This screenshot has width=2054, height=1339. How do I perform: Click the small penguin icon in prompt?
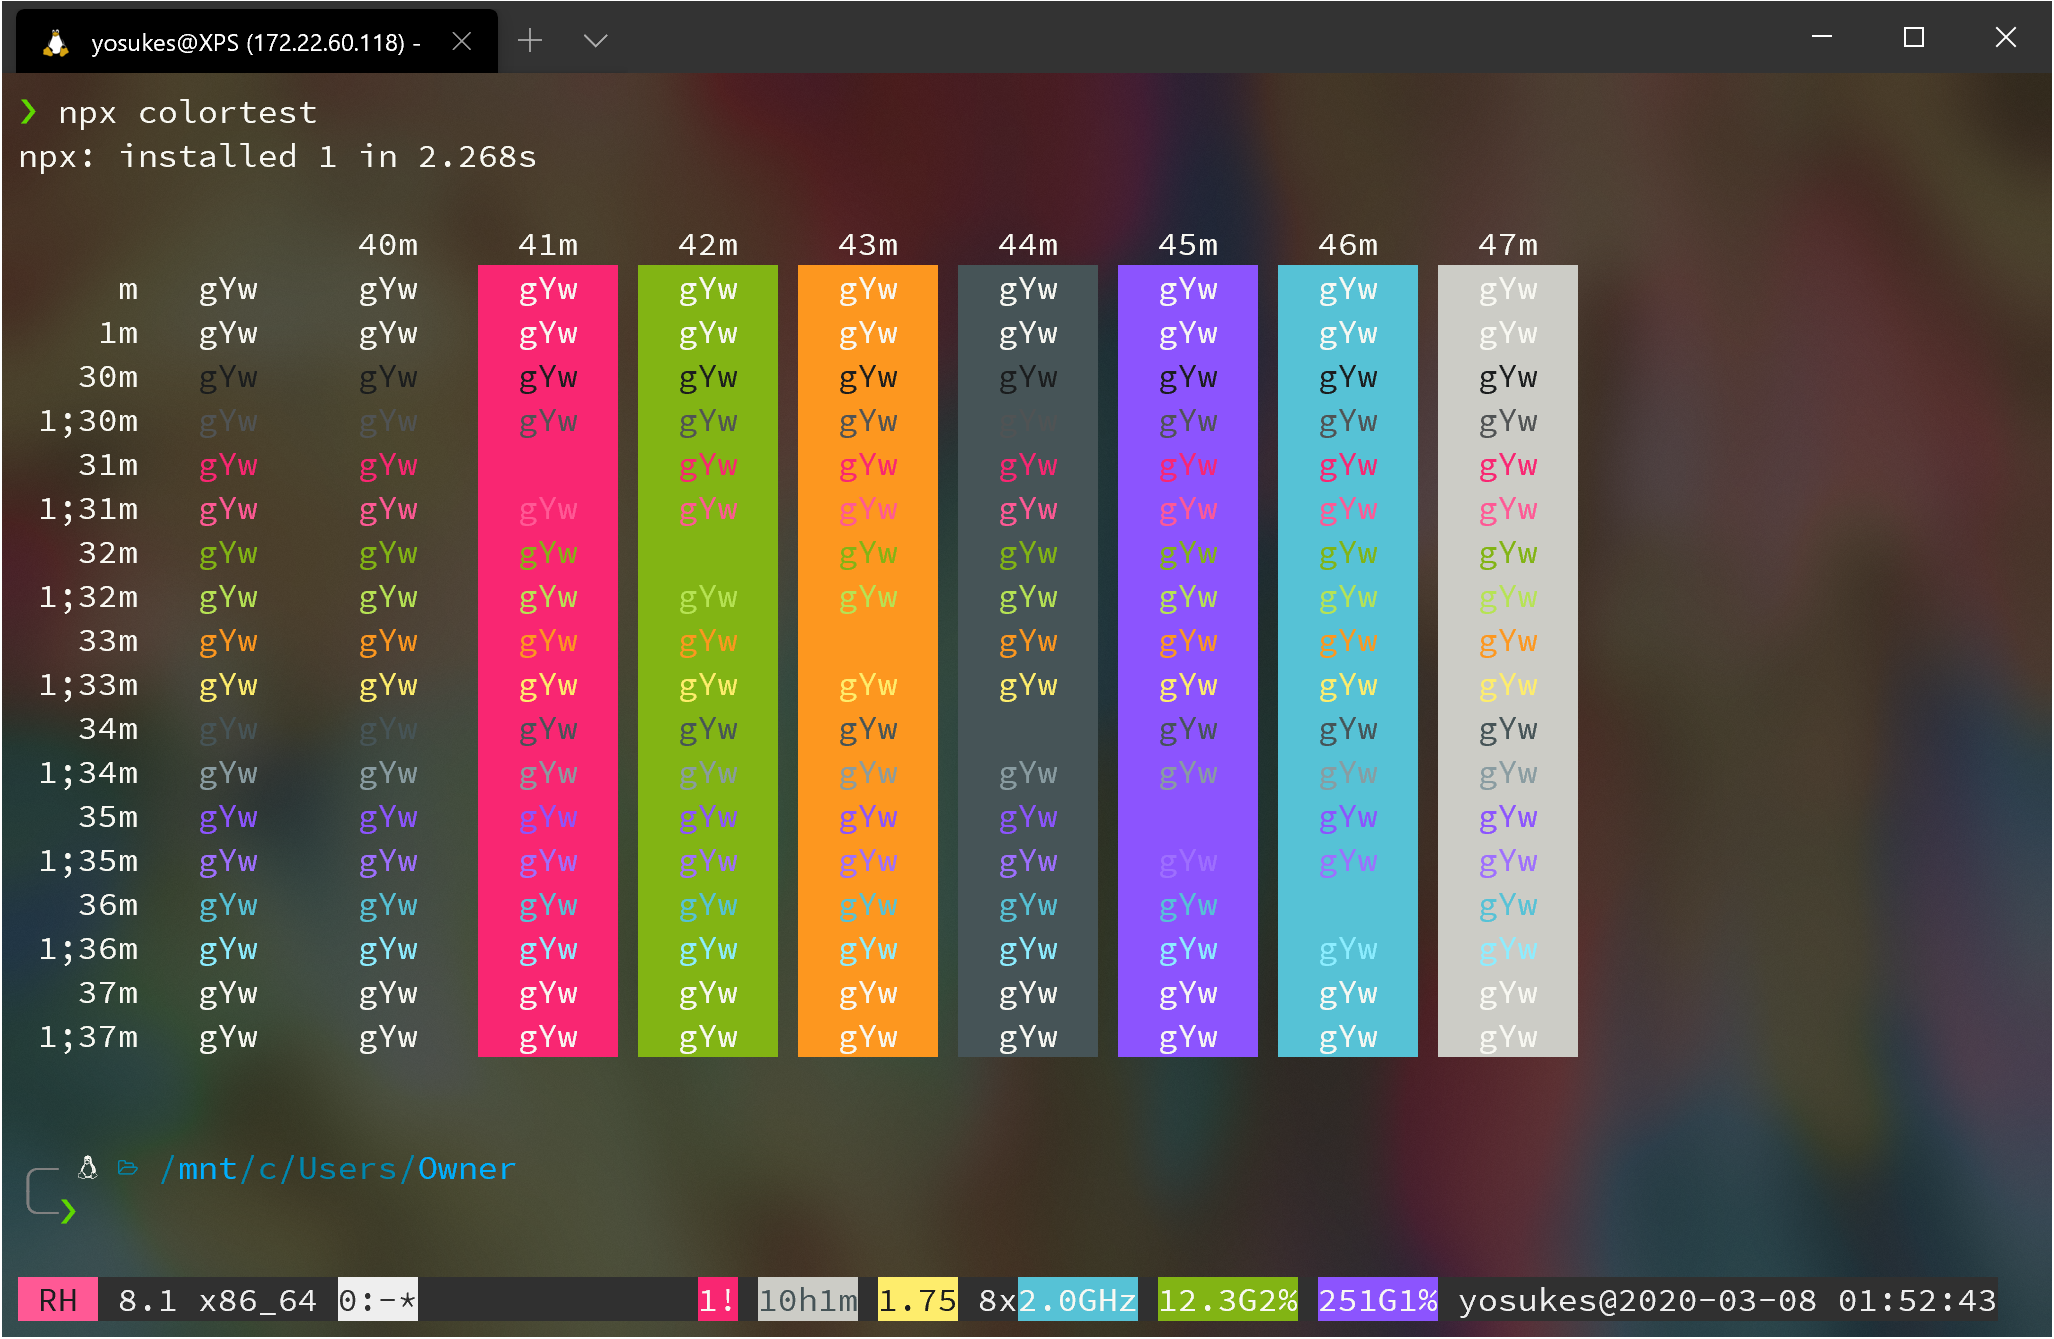pos(88,1167)
